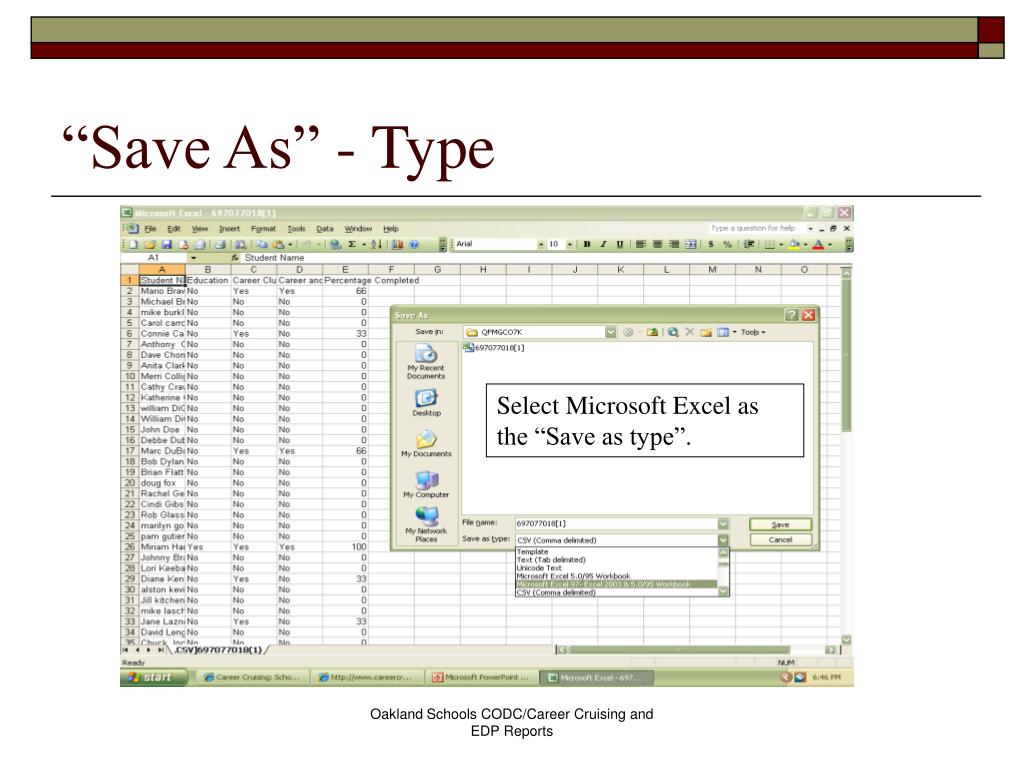The width and height of the screenshot is (1024, 768).
Task: Click the New workbook toolbar icon
Action: [x=133, y=244]
